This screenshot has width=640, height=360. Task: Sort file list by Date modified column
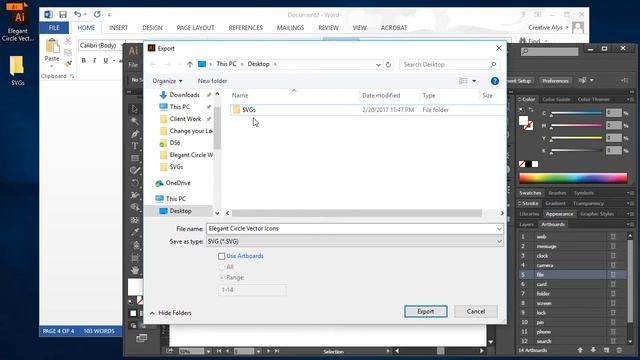coord(381,96)
